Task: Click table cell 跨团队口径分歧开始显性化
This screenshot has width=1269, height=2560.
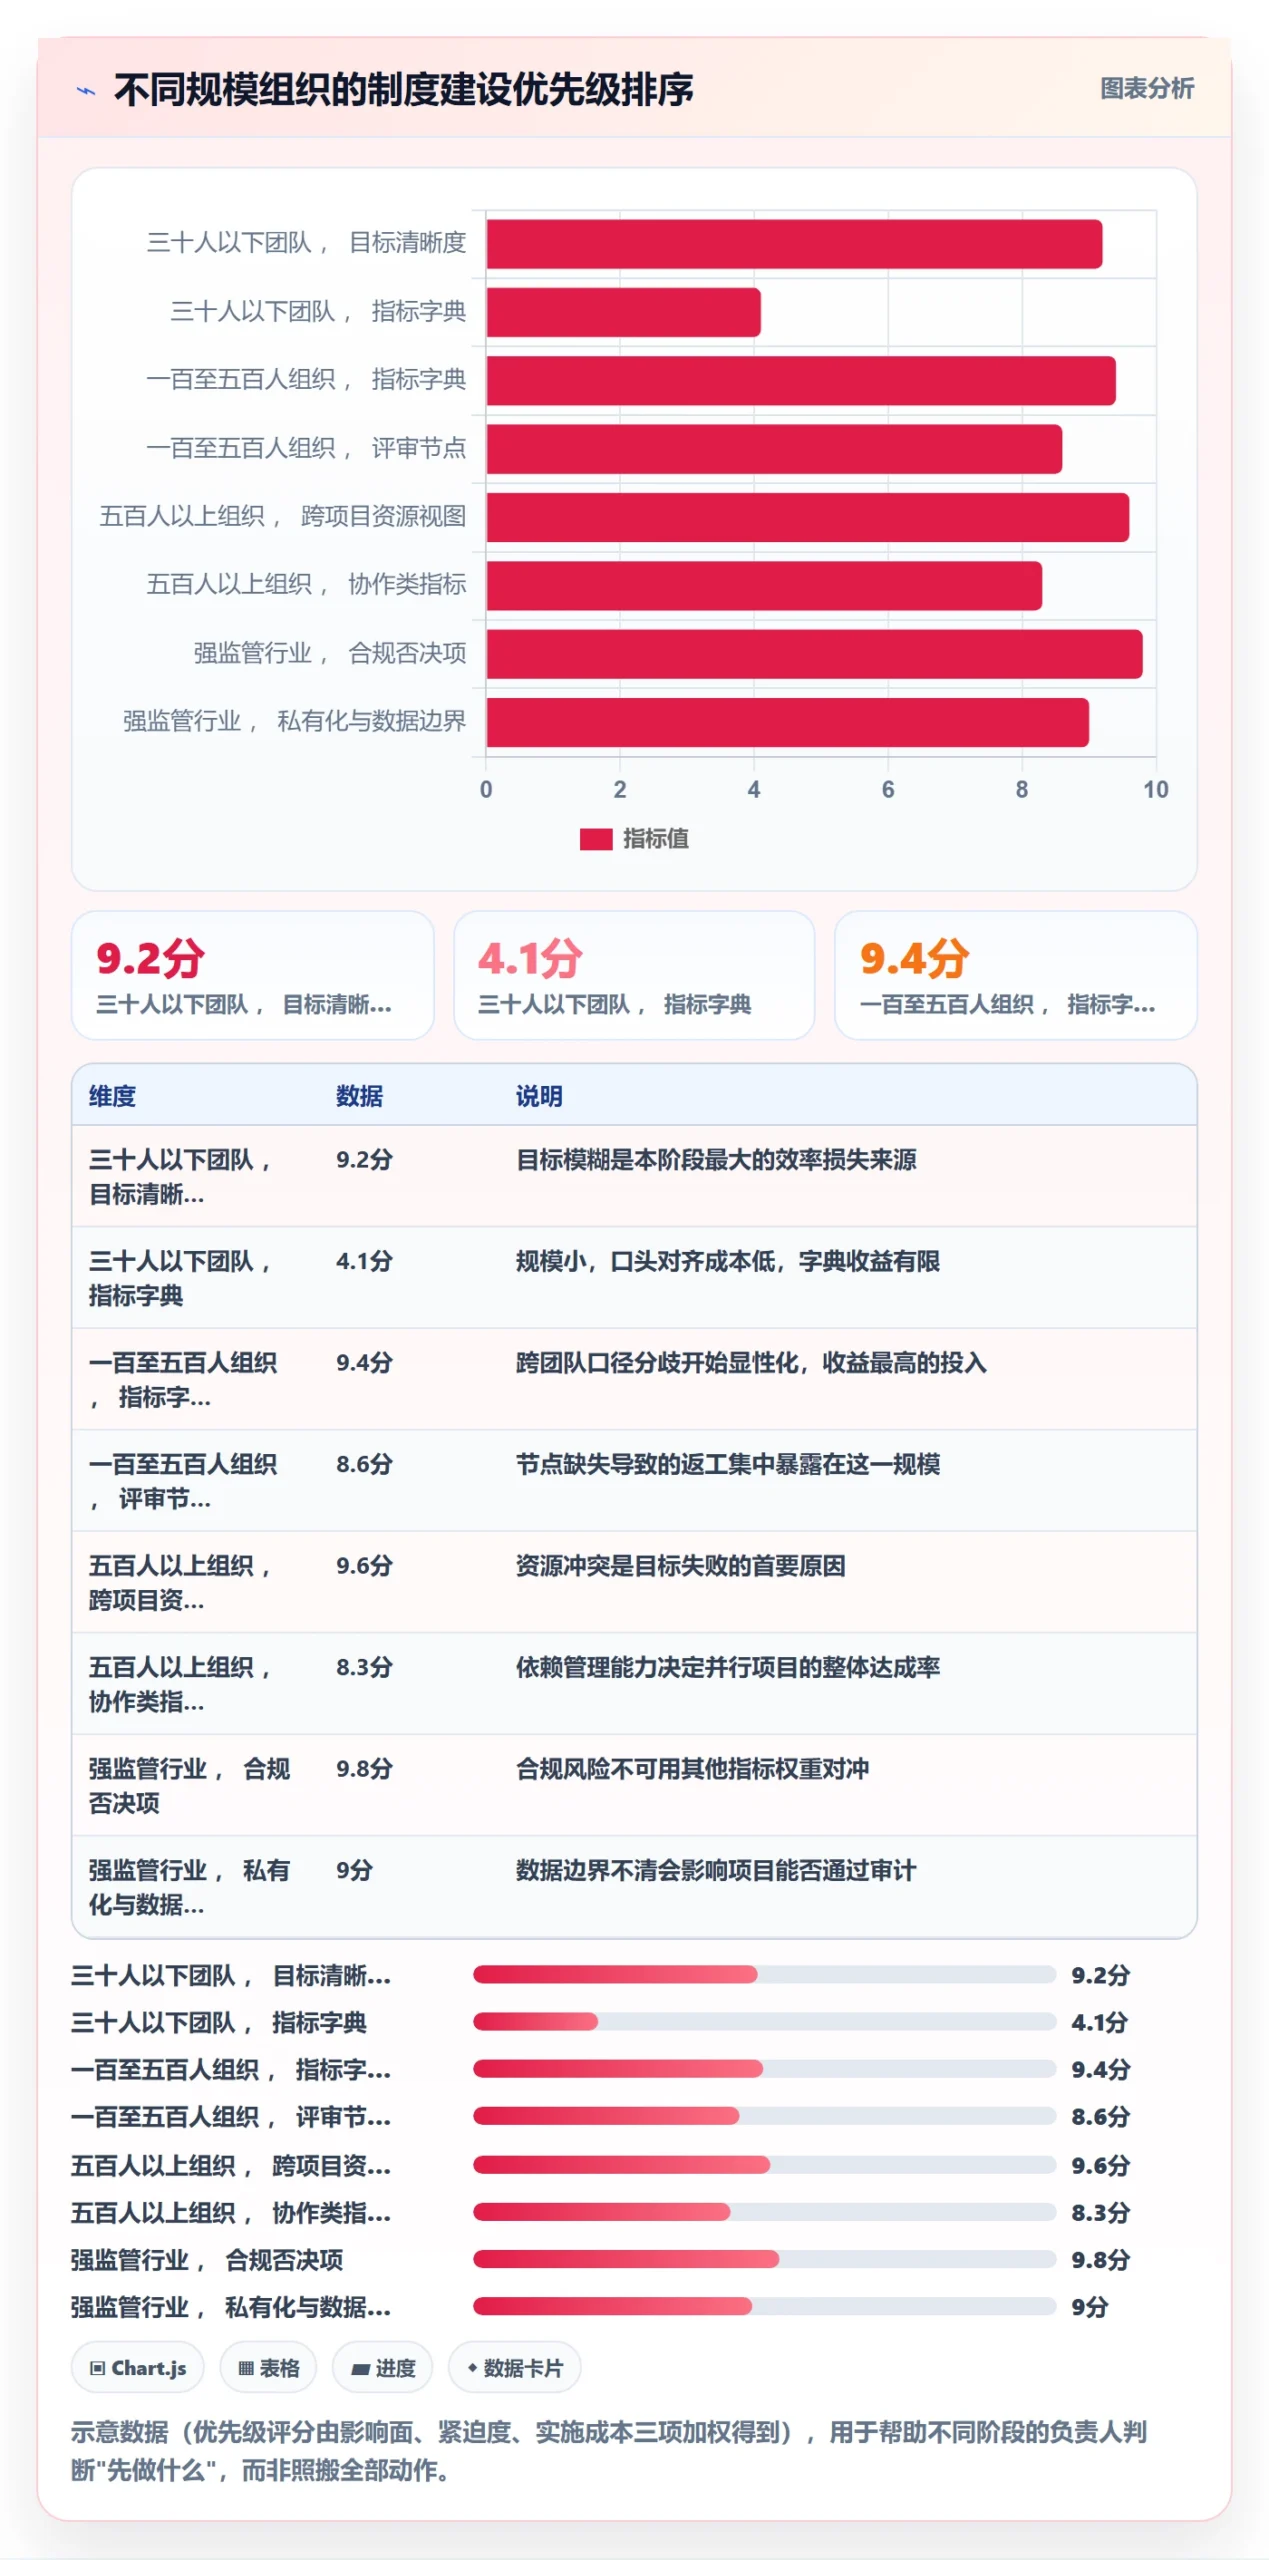Action: 751,1362
